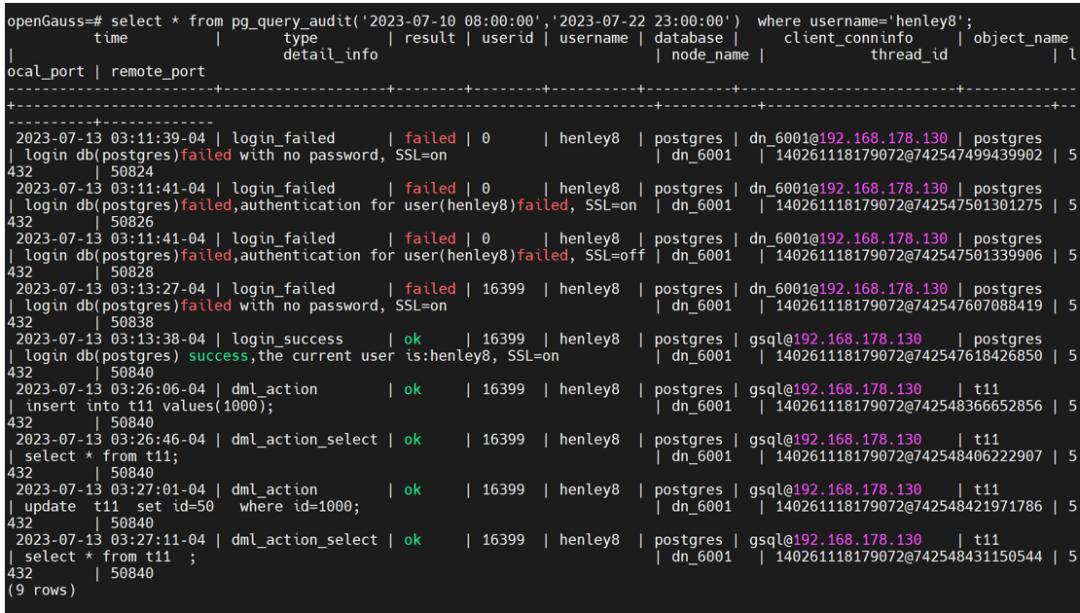Select the 'time' column header

111,38
